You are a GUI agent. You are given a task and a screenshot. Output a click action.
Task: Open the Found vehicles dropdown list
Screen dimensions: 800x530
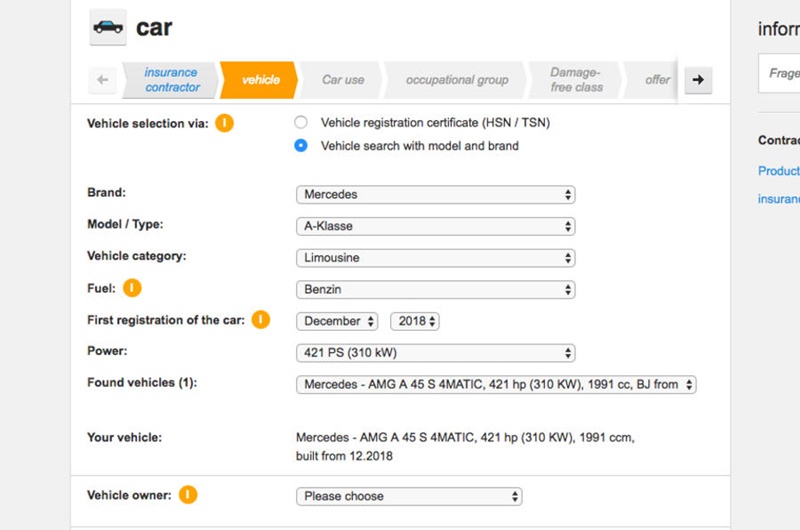pyautogui.click(x=496, y=385)
